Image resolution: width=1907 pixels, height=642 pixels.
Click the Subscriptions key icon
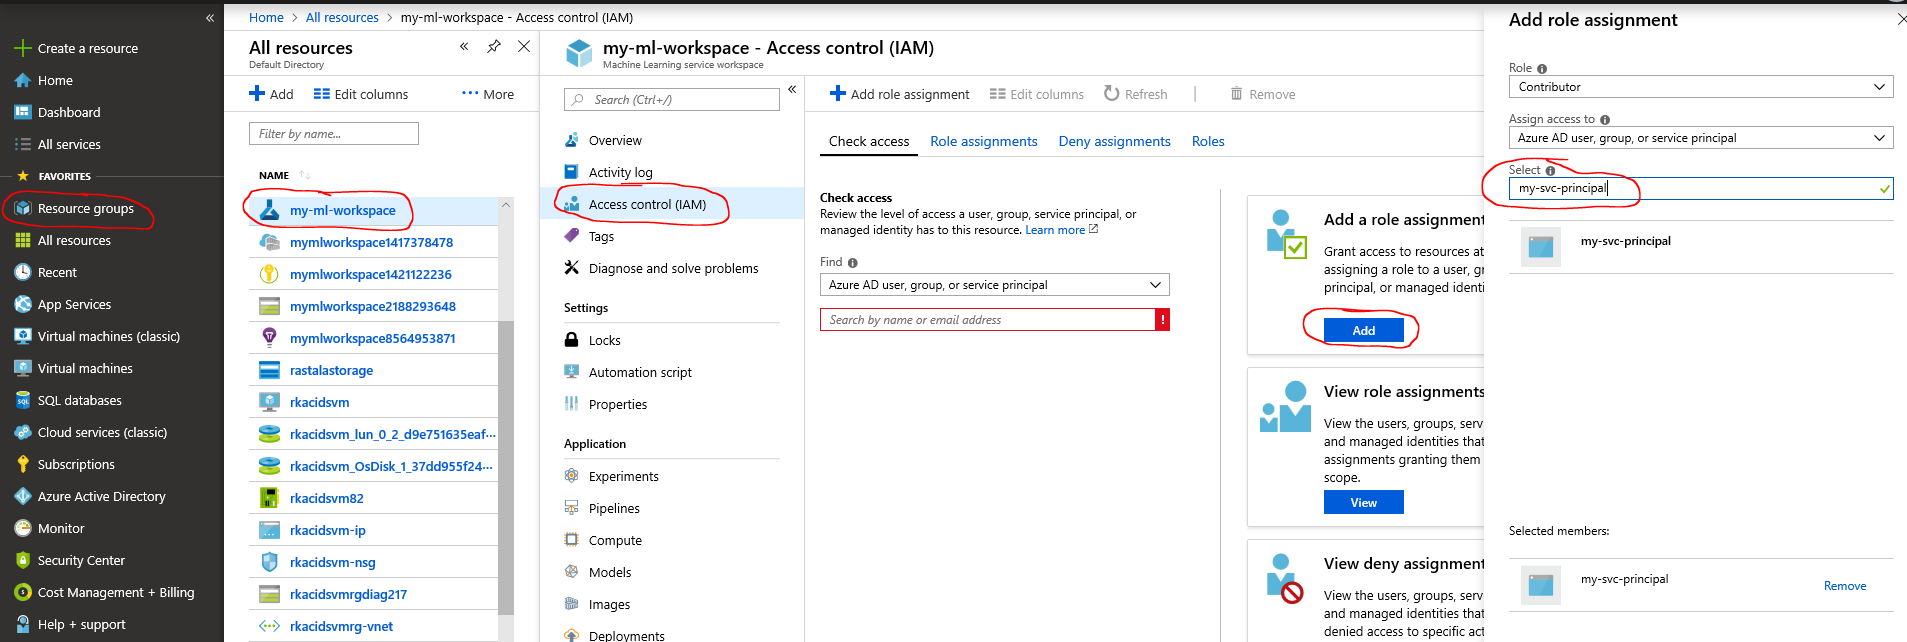coord(23,464)
